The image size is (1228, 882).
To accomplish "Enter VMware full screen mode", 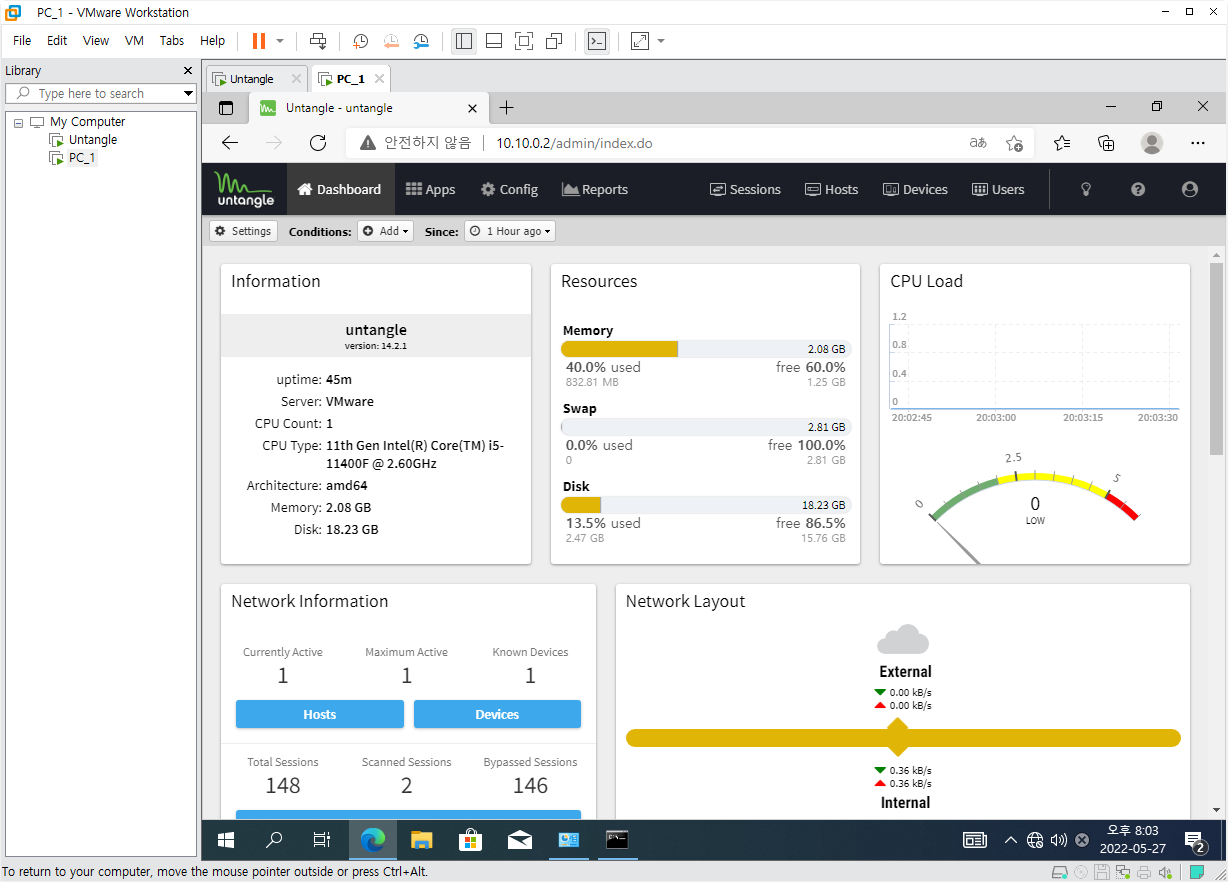I will point(524,41).
